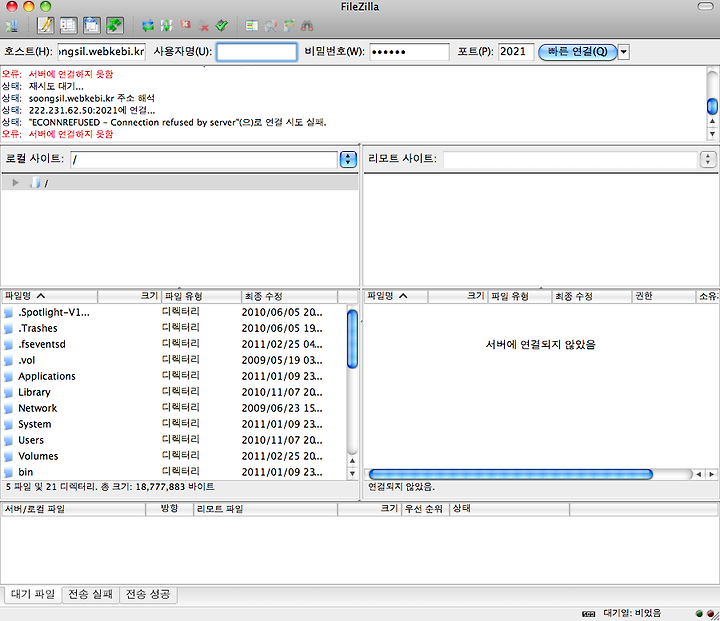The width and height of the screenshot is (720, 621).
Task: Click the password (비밀번호) field
Action: (409, 51)
